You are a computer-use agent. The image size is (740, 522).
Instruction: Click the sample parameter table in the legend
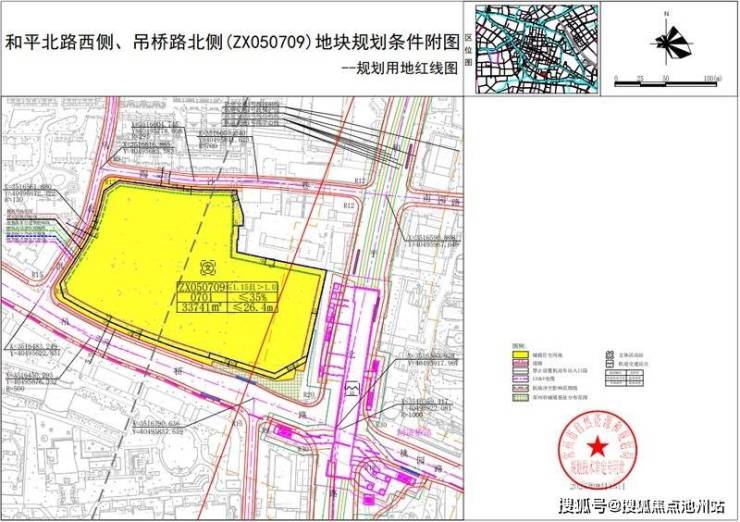point(624,379)
